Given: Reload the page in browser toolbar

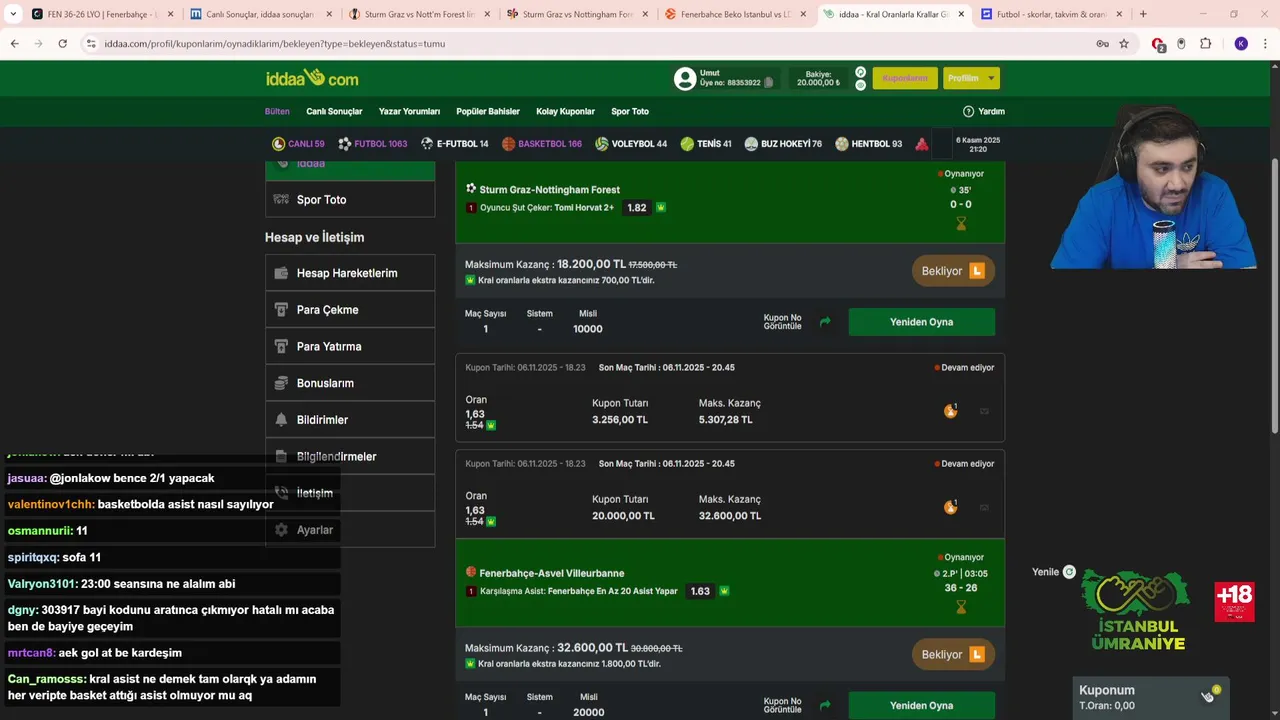Looking at the screenshot, I should [62, 44].
